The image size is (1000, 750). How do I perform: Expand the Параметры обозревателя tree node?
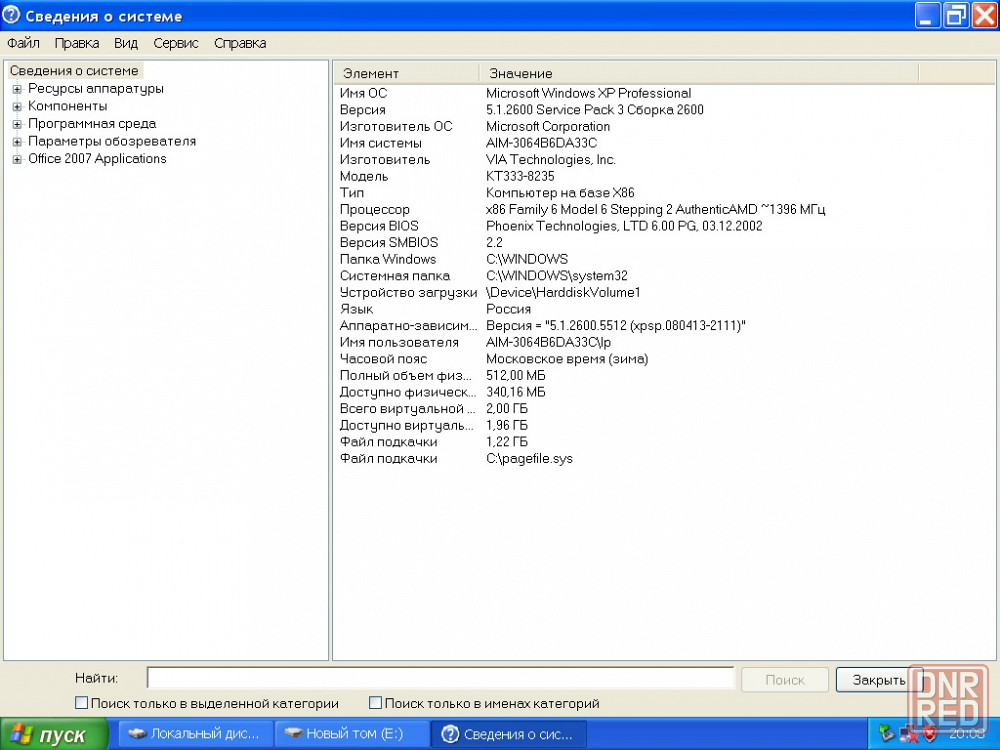pos(17,142)
